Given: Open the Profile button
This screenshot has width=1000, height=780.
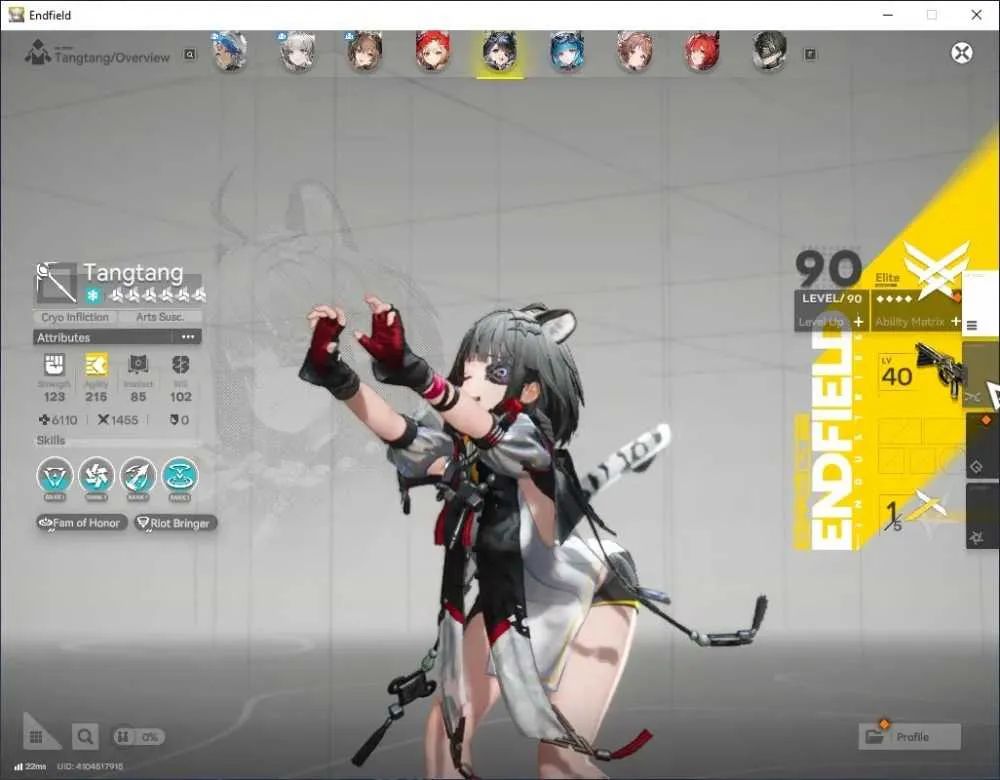Looking at the screenshot, I should [909, 737].
